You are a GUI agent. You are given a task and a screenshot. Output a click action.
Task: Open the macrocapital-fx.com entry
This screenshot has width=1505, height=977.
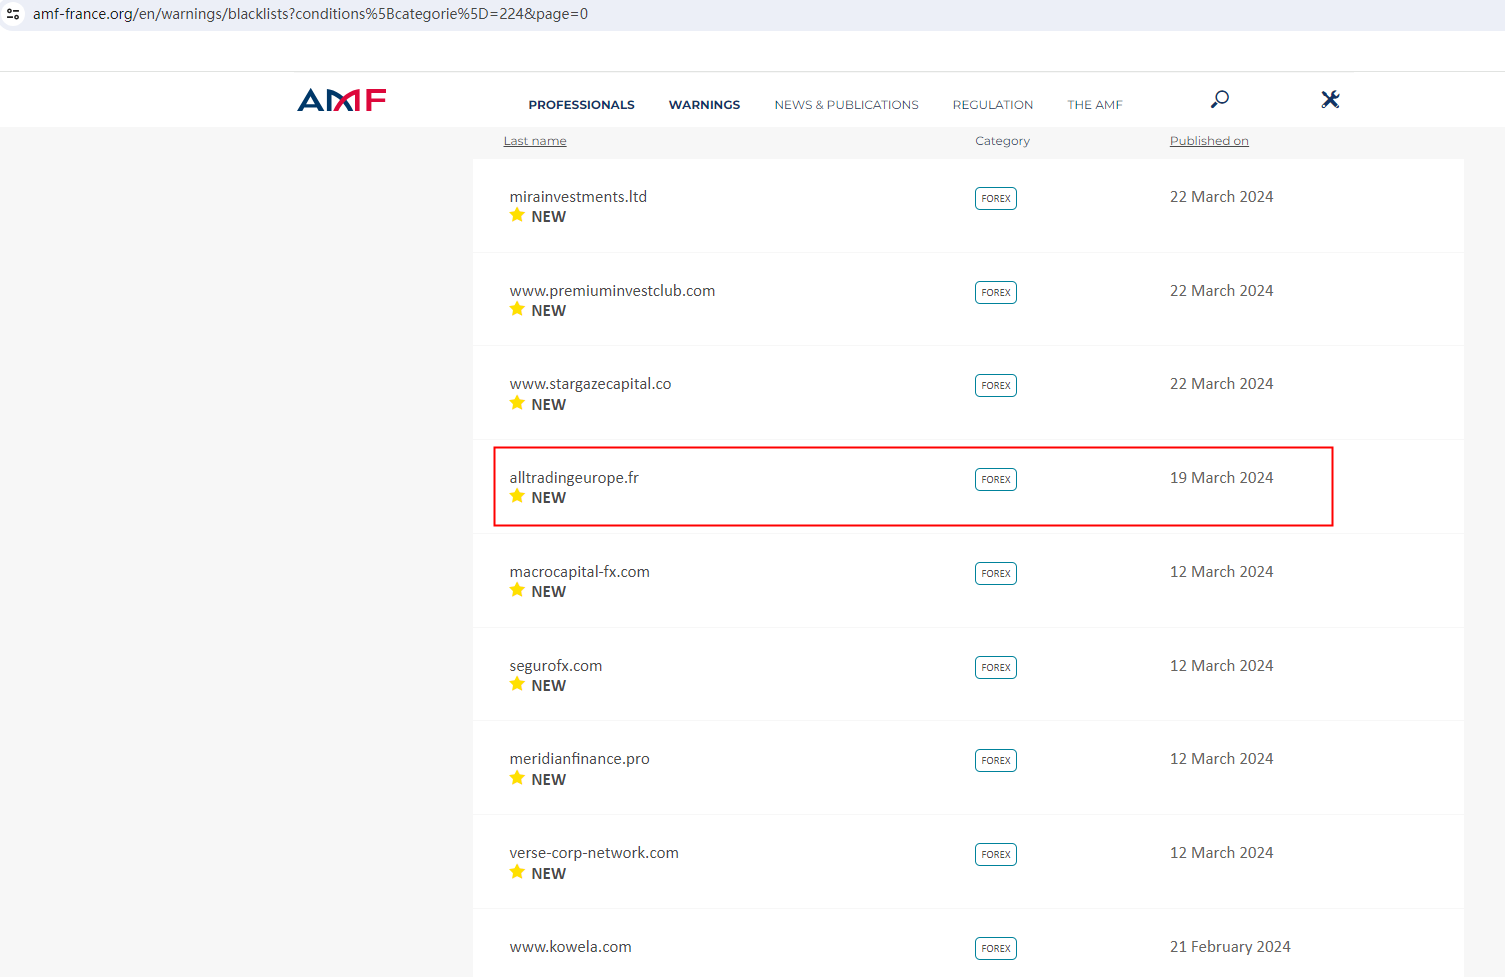(x=579, y=572)
